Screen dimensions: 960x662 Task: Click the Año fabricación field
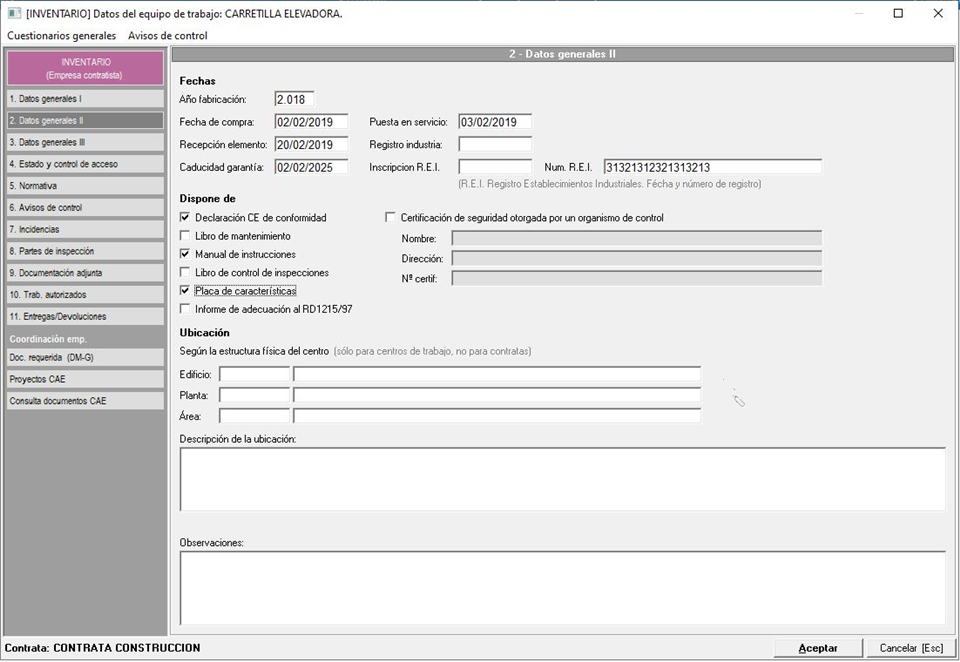tap(294, 100)
